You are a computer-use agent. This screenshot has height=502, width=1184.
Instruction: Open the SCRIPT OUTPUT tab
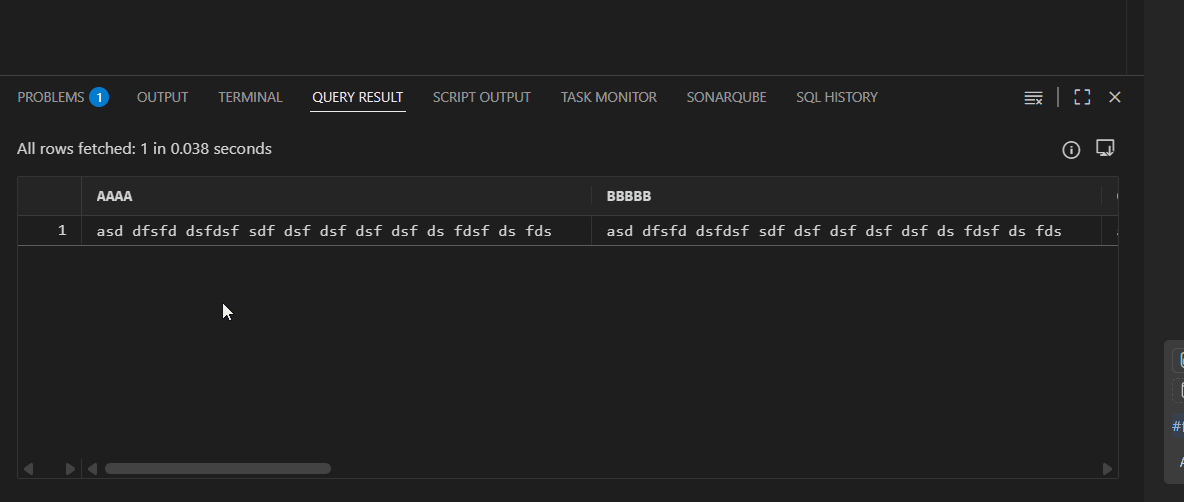coord(481,97)
